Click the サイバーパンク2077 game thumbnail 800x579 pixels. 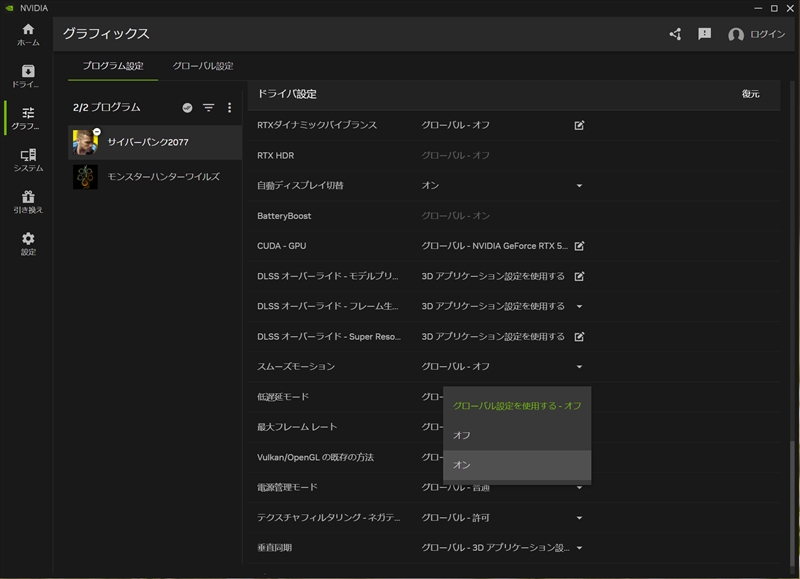click(x=85, y=142)
